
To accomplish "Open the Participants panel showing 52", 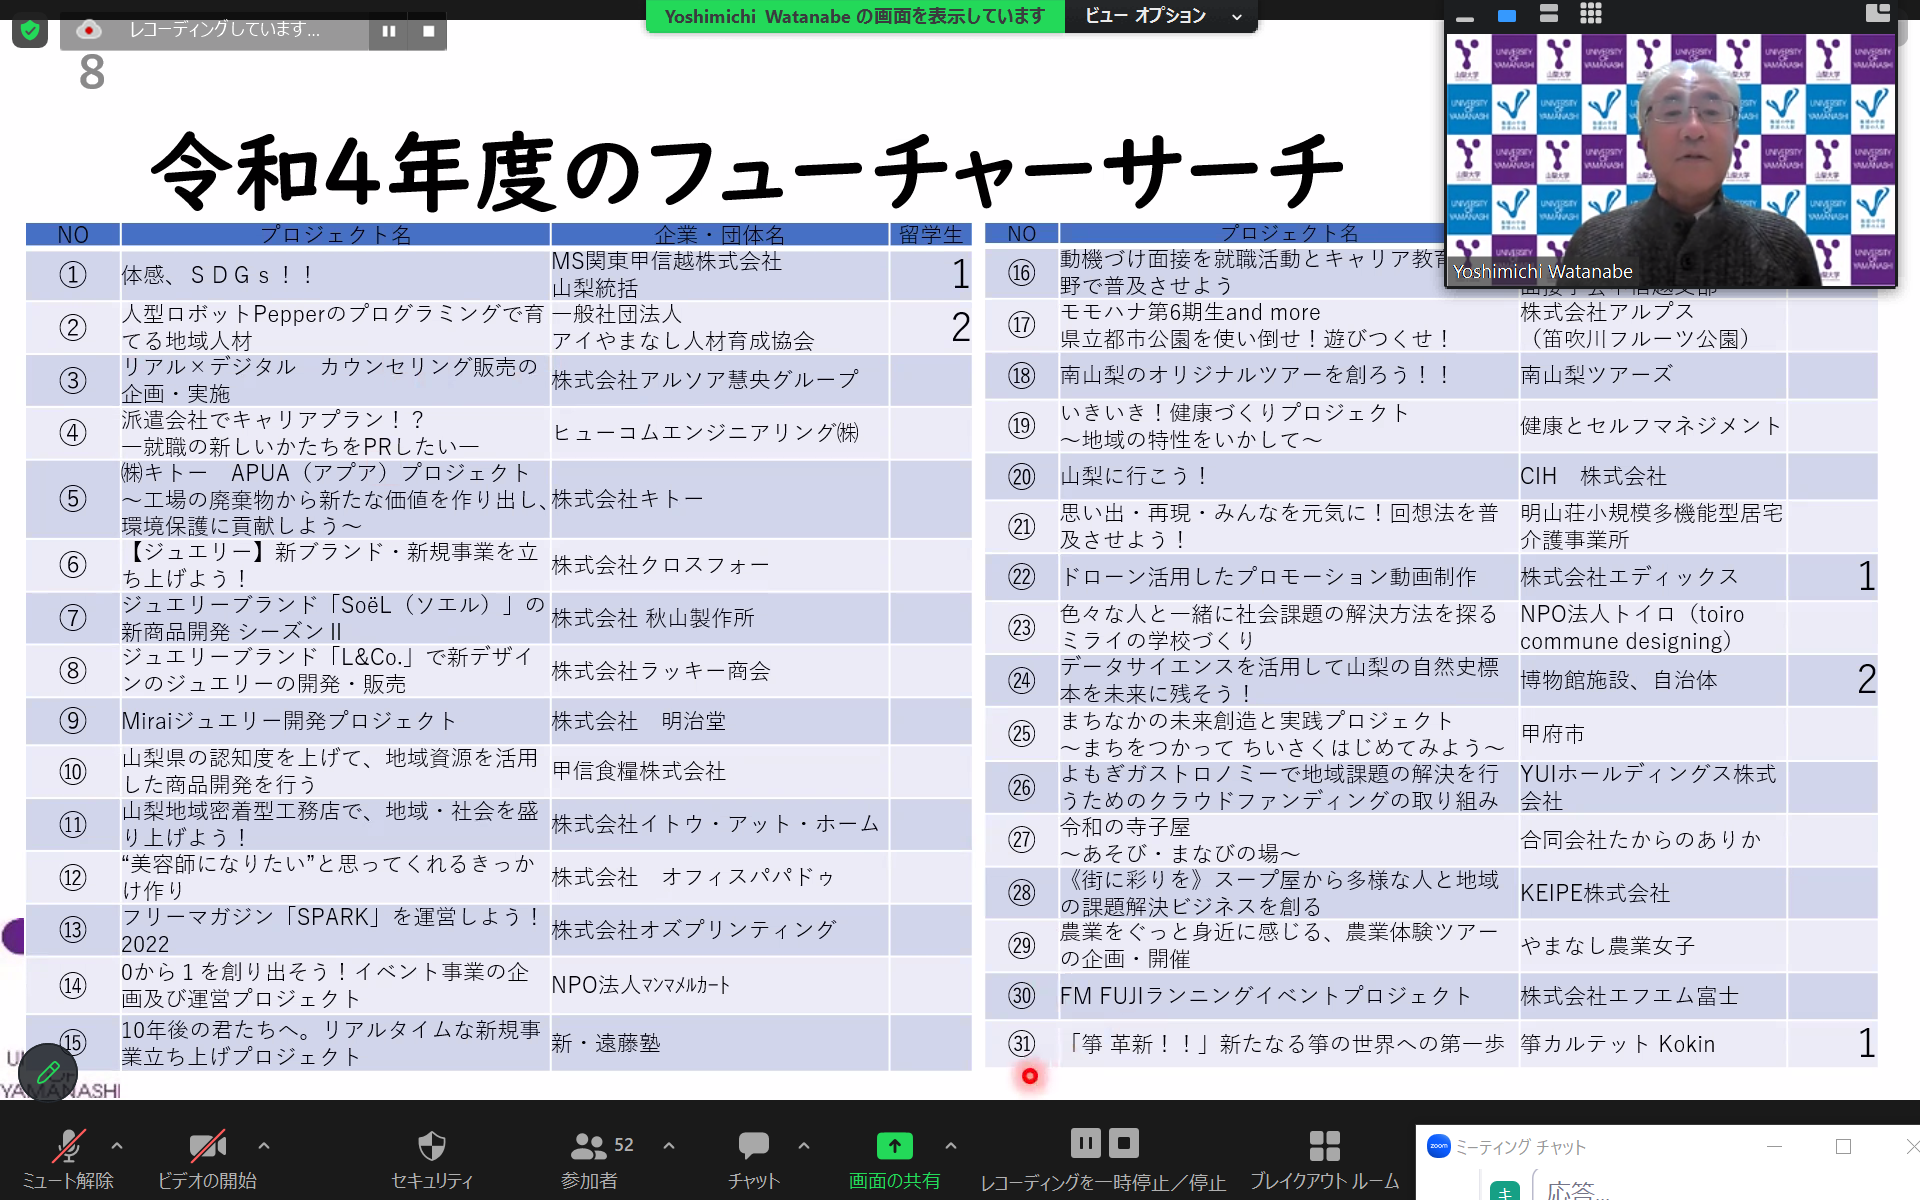I will (589, 1146).
